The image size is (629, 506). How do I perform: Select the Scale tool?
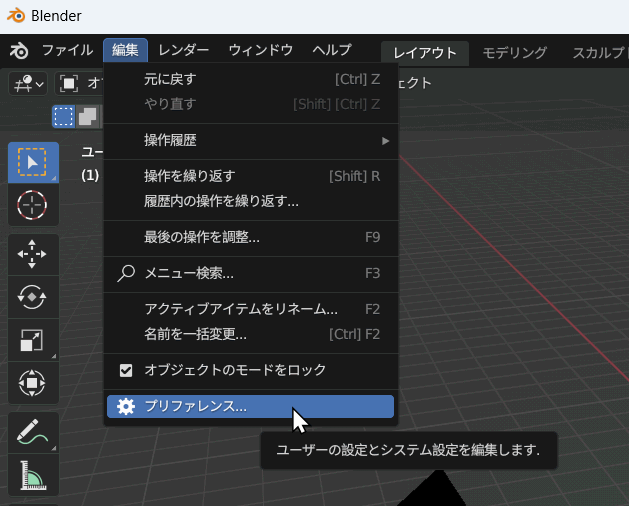pyautogui.click(x=33, y=340)
